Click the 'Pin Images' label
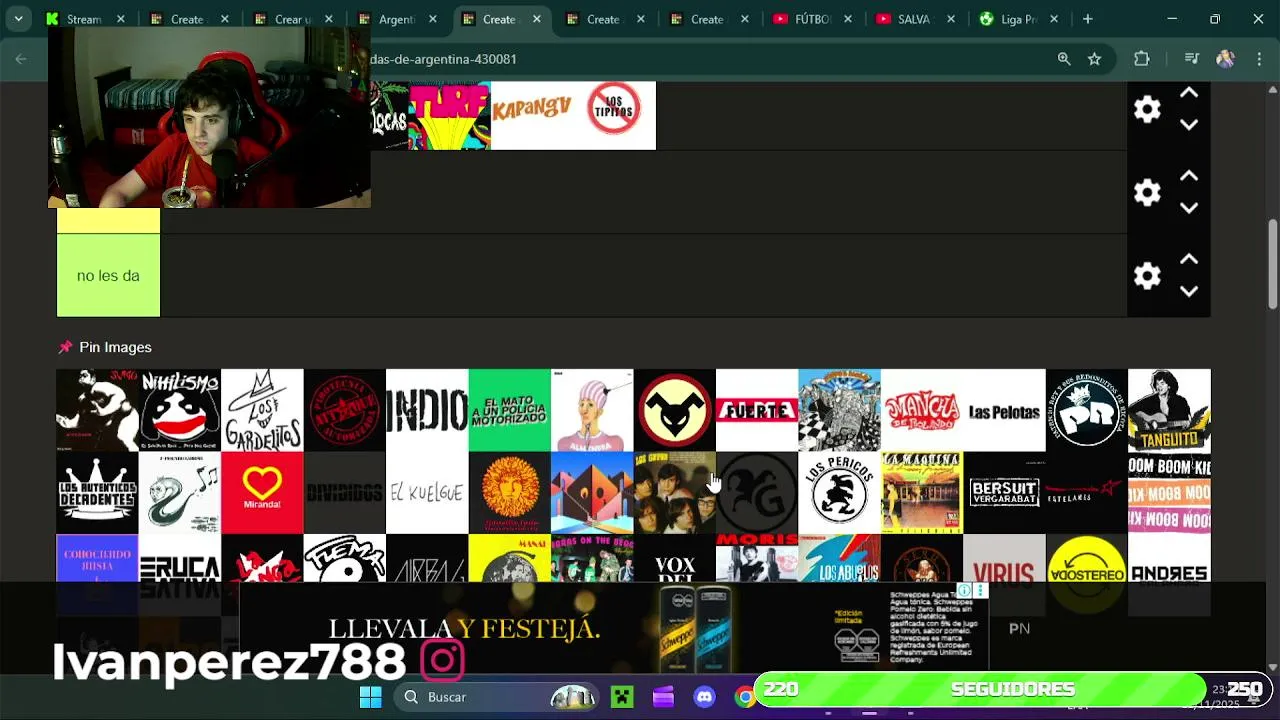The image size is (1280, 720). click(115, 347)
